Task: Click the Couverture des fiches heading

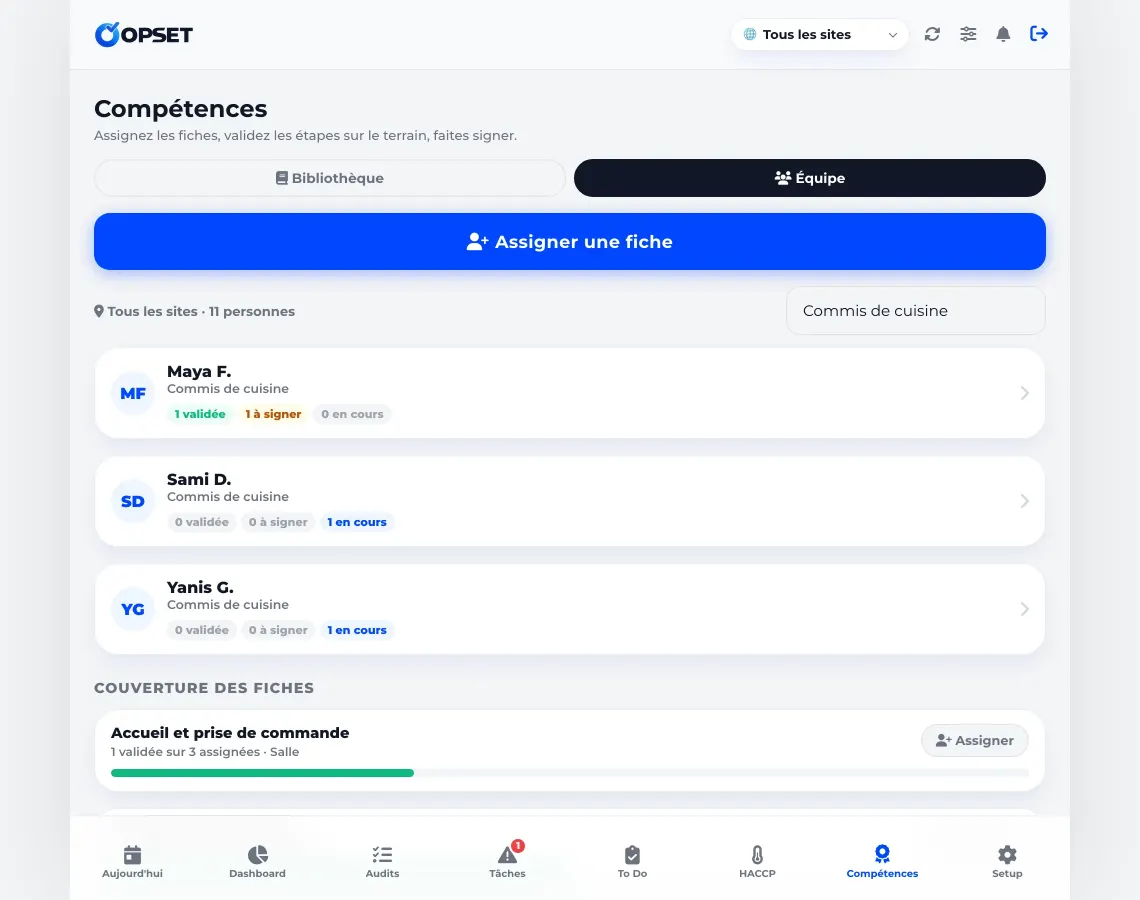Action: (204, 688)
